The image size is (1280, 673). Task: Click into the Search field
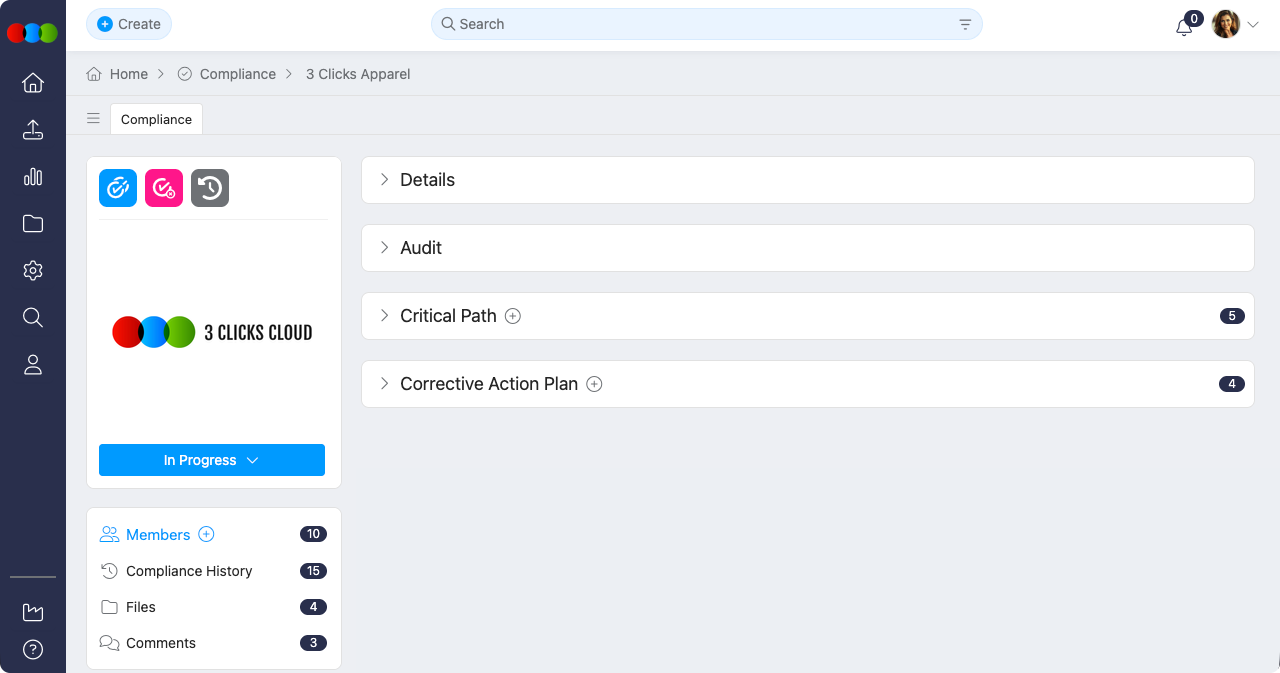point(700,24)
